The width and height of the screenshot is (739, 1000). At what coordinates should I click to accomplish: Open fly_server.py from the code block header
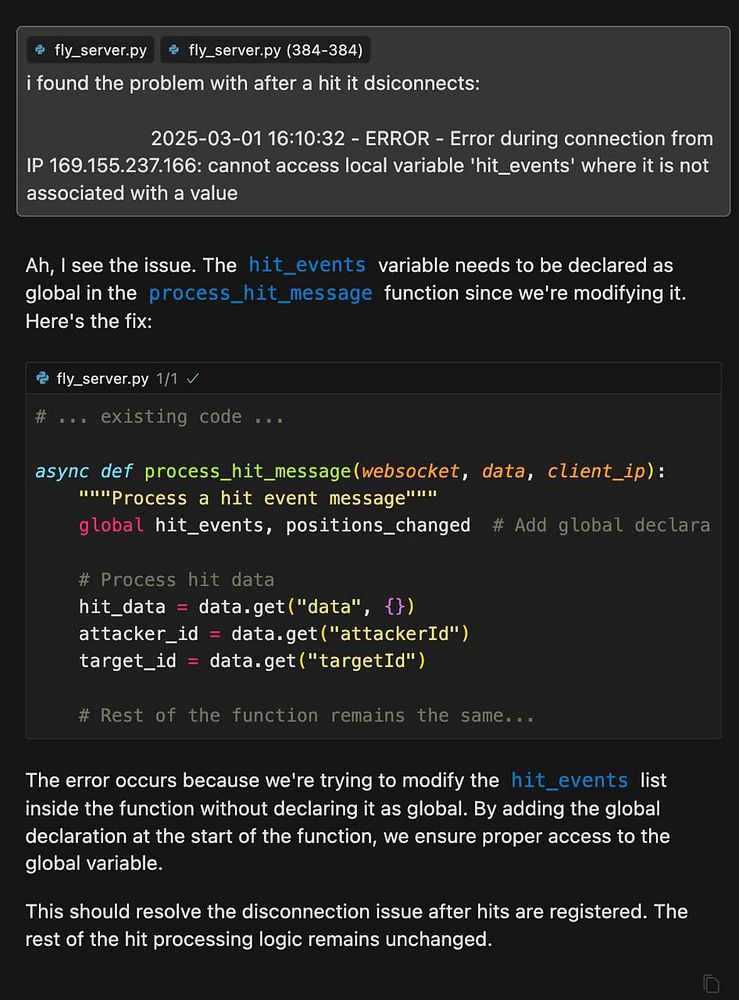(102, 379)
